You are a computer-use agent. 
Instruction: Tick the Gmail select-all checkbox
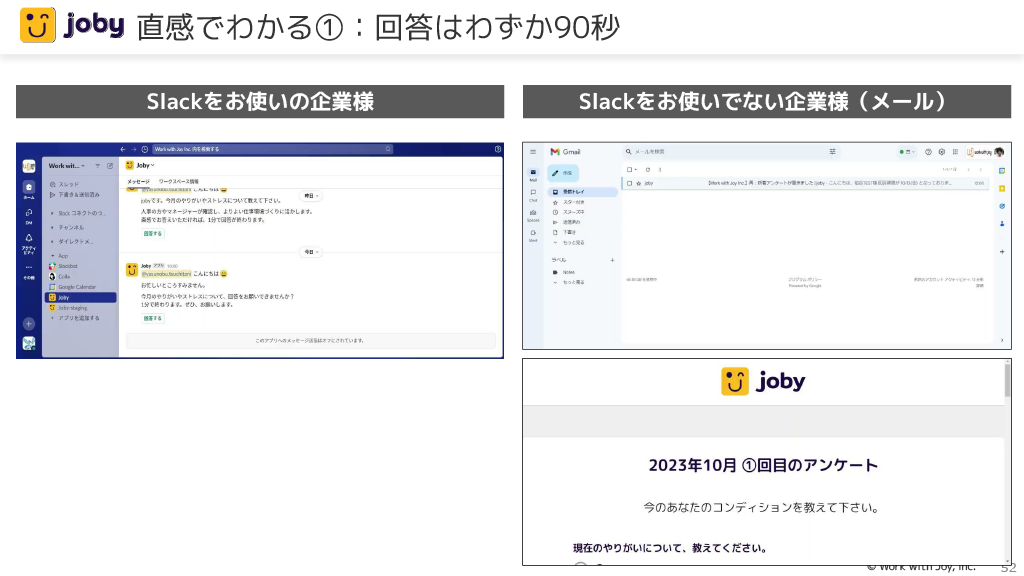tap(628, 170)
